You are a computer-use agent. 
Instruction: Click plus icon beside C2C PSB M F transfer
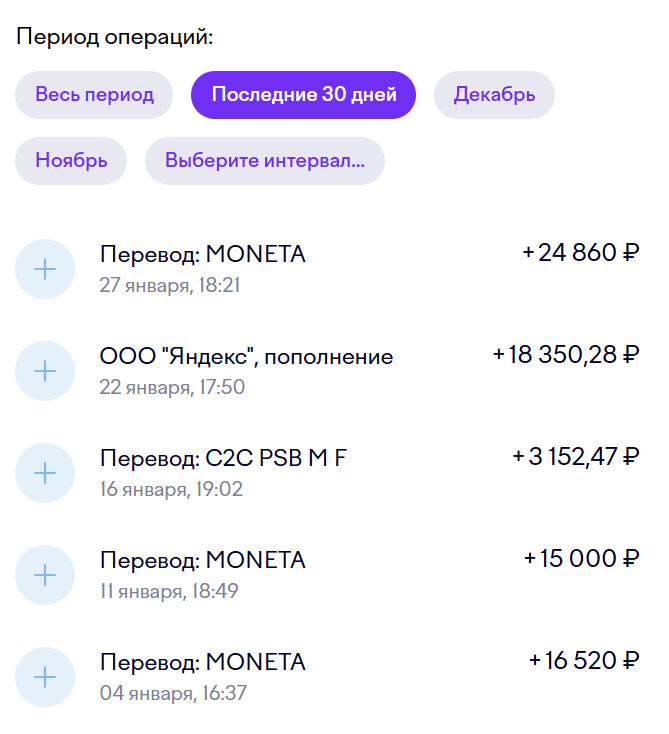point(45,473)
